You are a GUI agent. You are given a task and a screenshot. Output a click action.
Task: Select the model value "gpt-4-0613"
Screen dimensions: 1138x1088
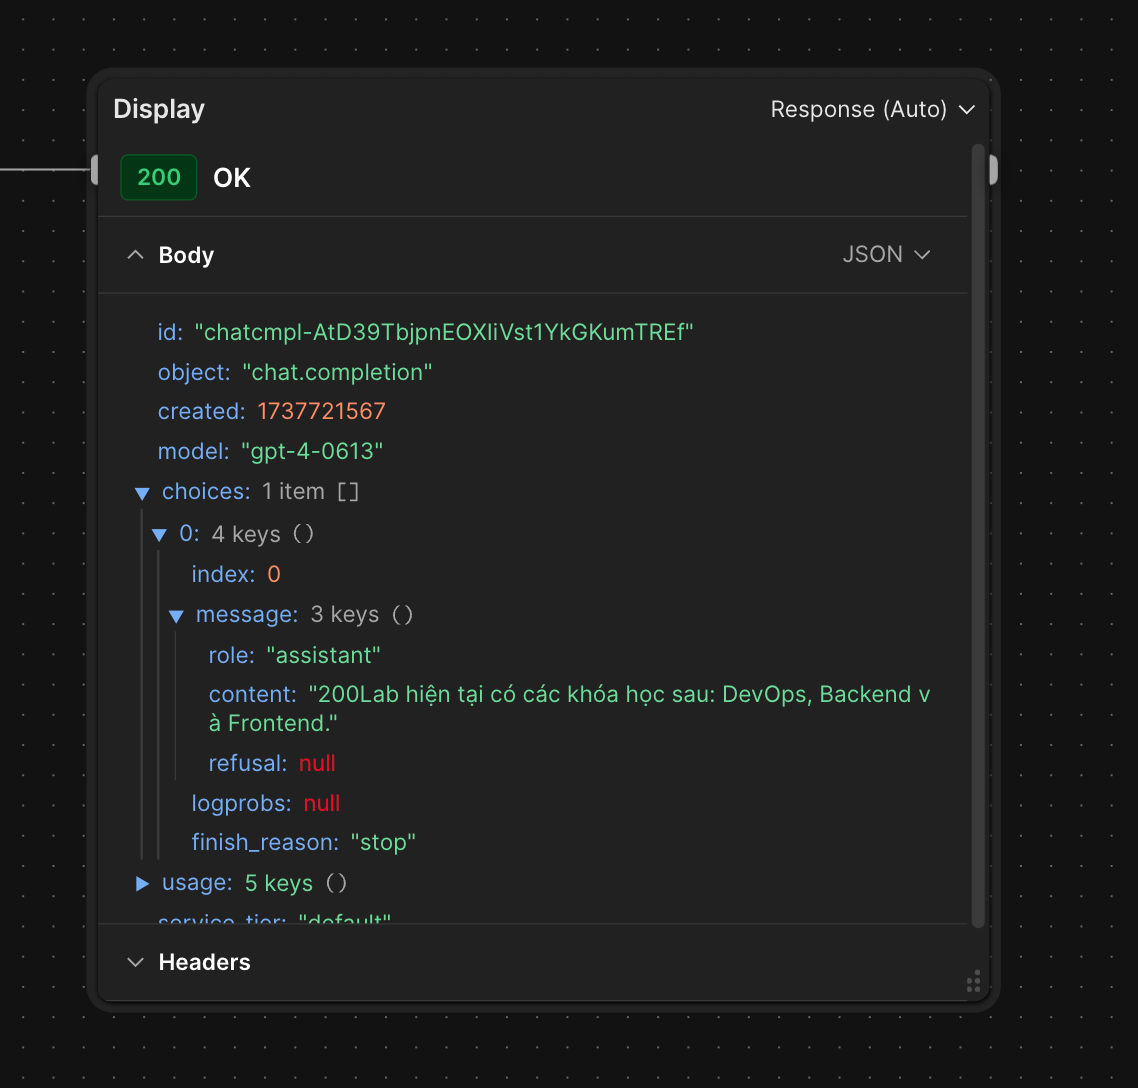(x=312, y=452)
